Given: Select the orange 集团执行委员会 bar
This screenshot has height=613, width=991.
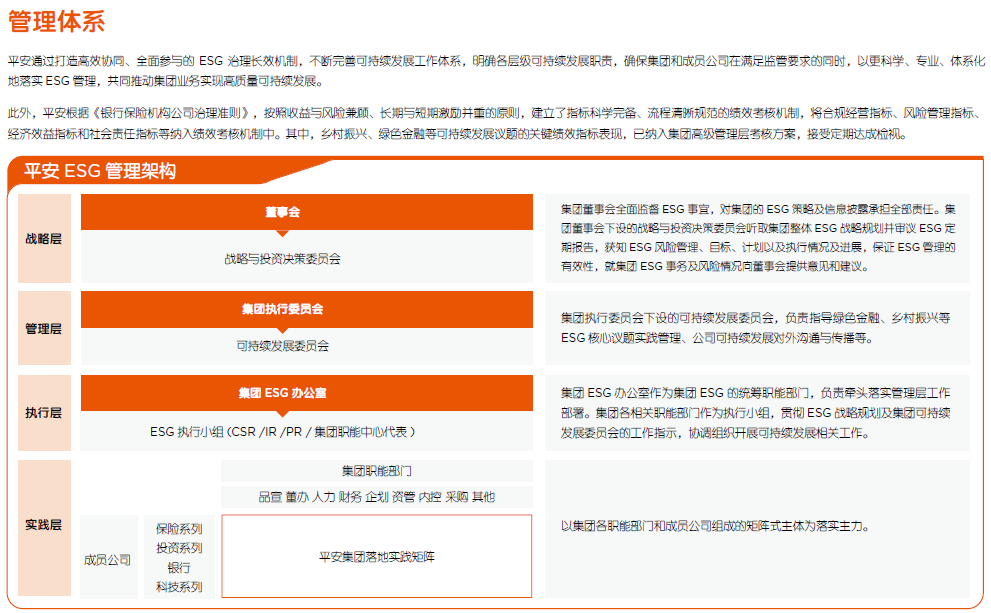Looking at the screenshot, I should tap(282, 309).
